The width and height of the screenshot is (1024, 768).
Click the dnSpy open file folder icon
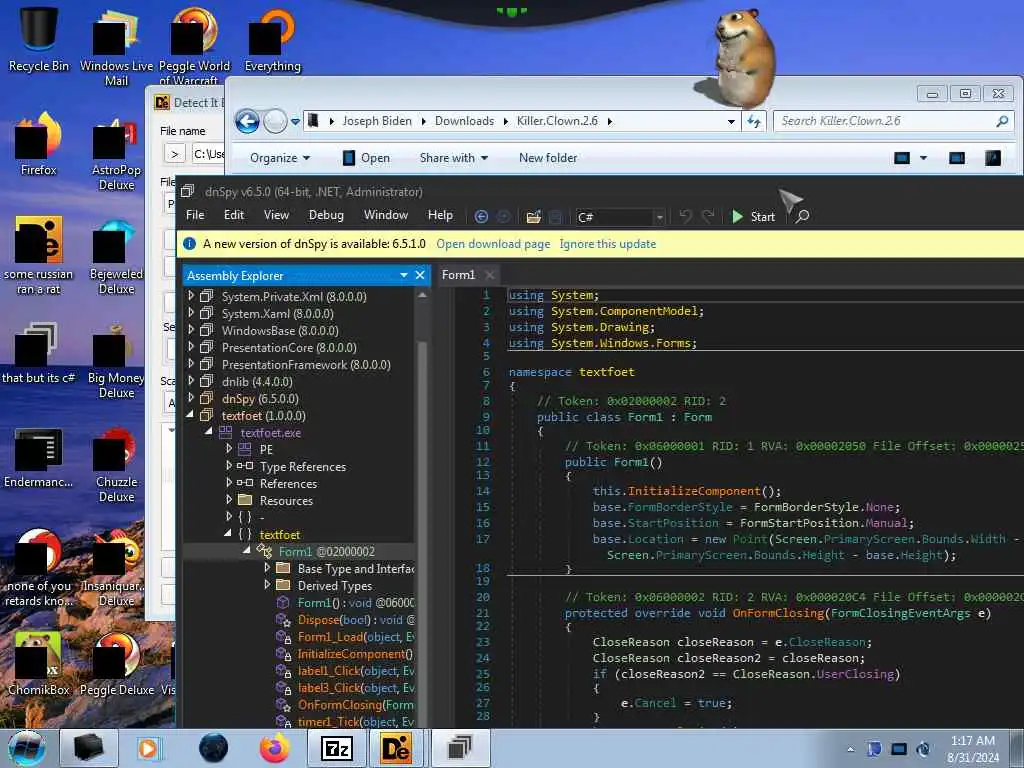534,217
